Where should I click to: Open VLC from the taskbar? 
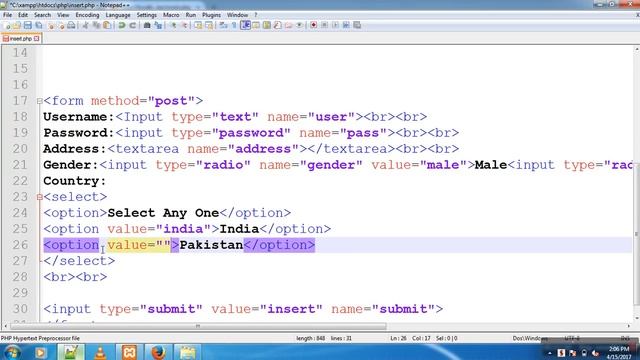pyautogui.click(x=100, y=352)
